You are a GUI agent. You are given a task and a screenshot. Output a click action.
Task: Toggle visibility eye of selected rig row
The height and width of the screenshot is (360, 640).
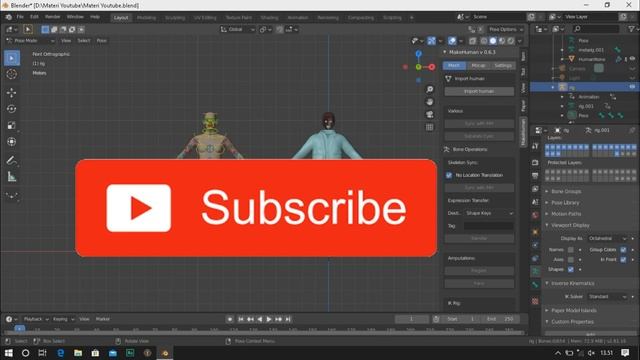(632, 87)
